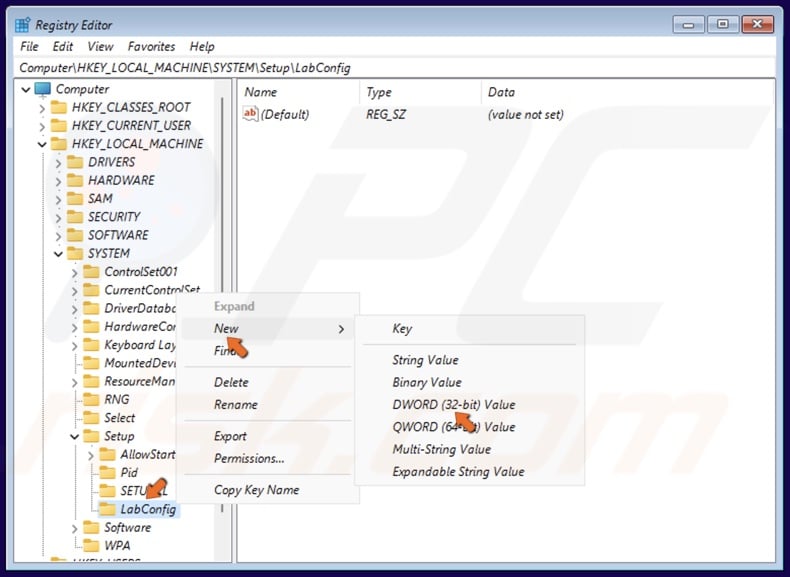The image size is (790, 577).
Task: Select QWORD (64-bit) Value in submenu
Action: (x=470, y=427)
